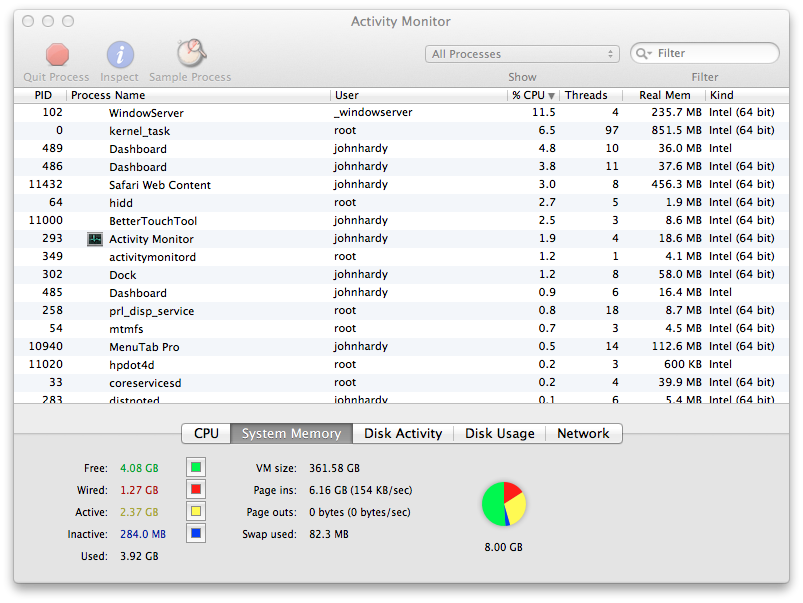Click the green Free memory color swatch
Screen dimensions: 803x603
click(x=196, y=467)
